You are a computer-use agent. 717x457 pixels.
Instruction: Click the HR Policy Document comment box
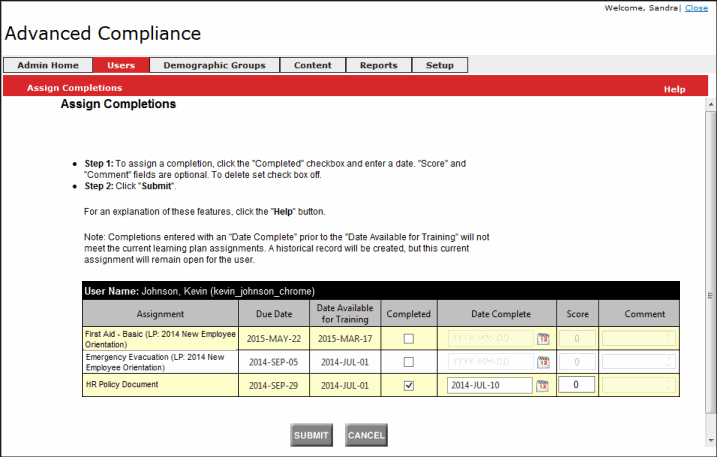pos(639,385)
